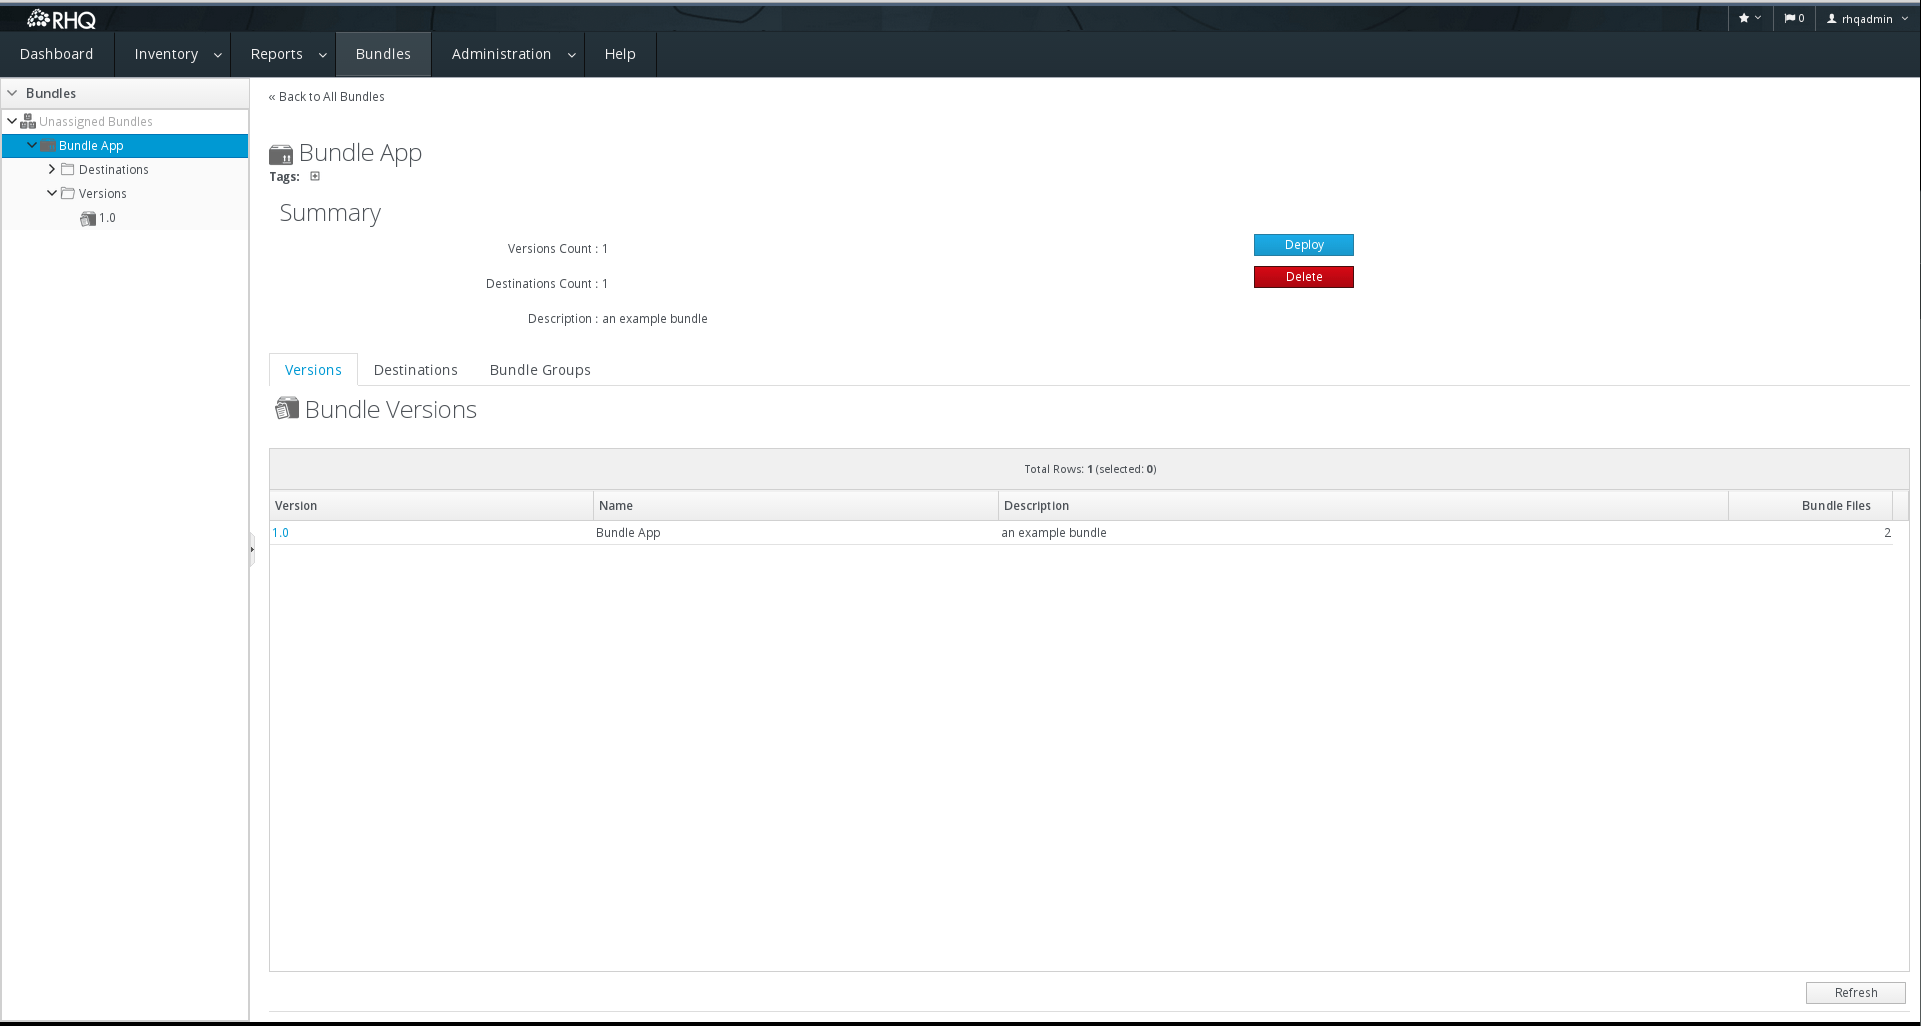Switch to the Versions tab
The image size is (1921, 1026).
[313, 370]
